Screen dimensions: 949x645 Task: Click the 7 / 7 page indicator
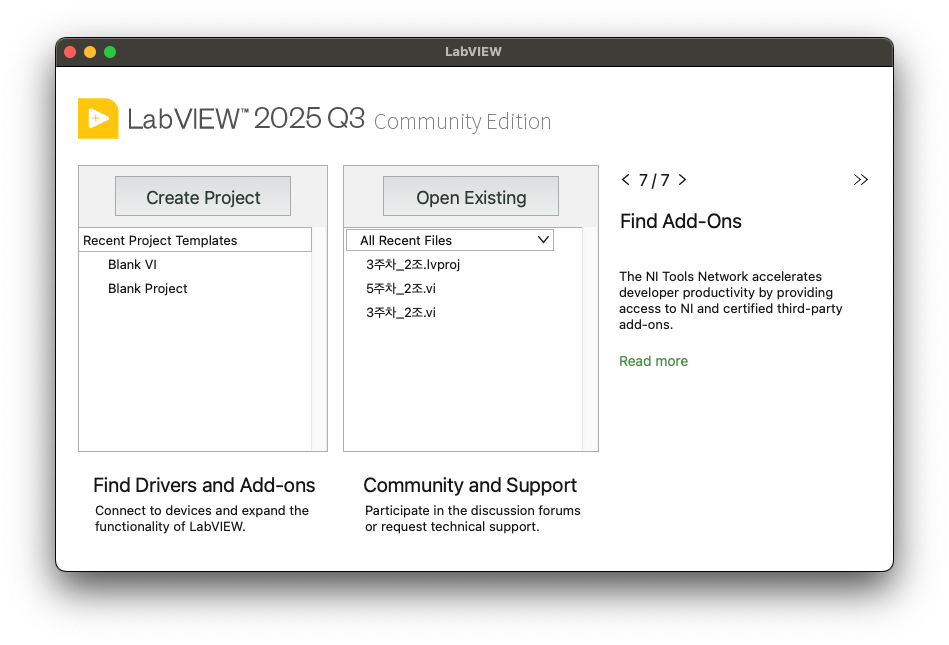654,180
